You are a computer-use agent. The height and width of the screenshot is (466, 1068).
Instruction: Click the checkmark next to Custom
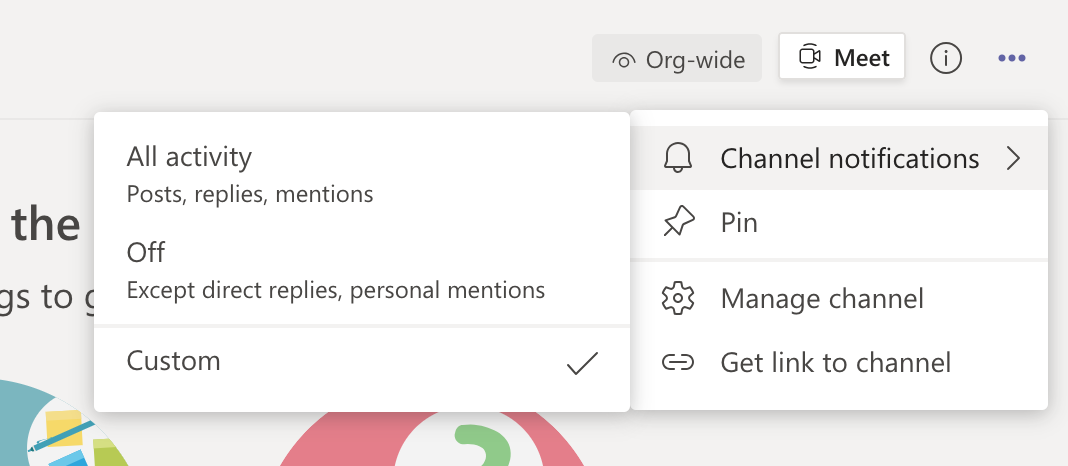tap(582, 362)
